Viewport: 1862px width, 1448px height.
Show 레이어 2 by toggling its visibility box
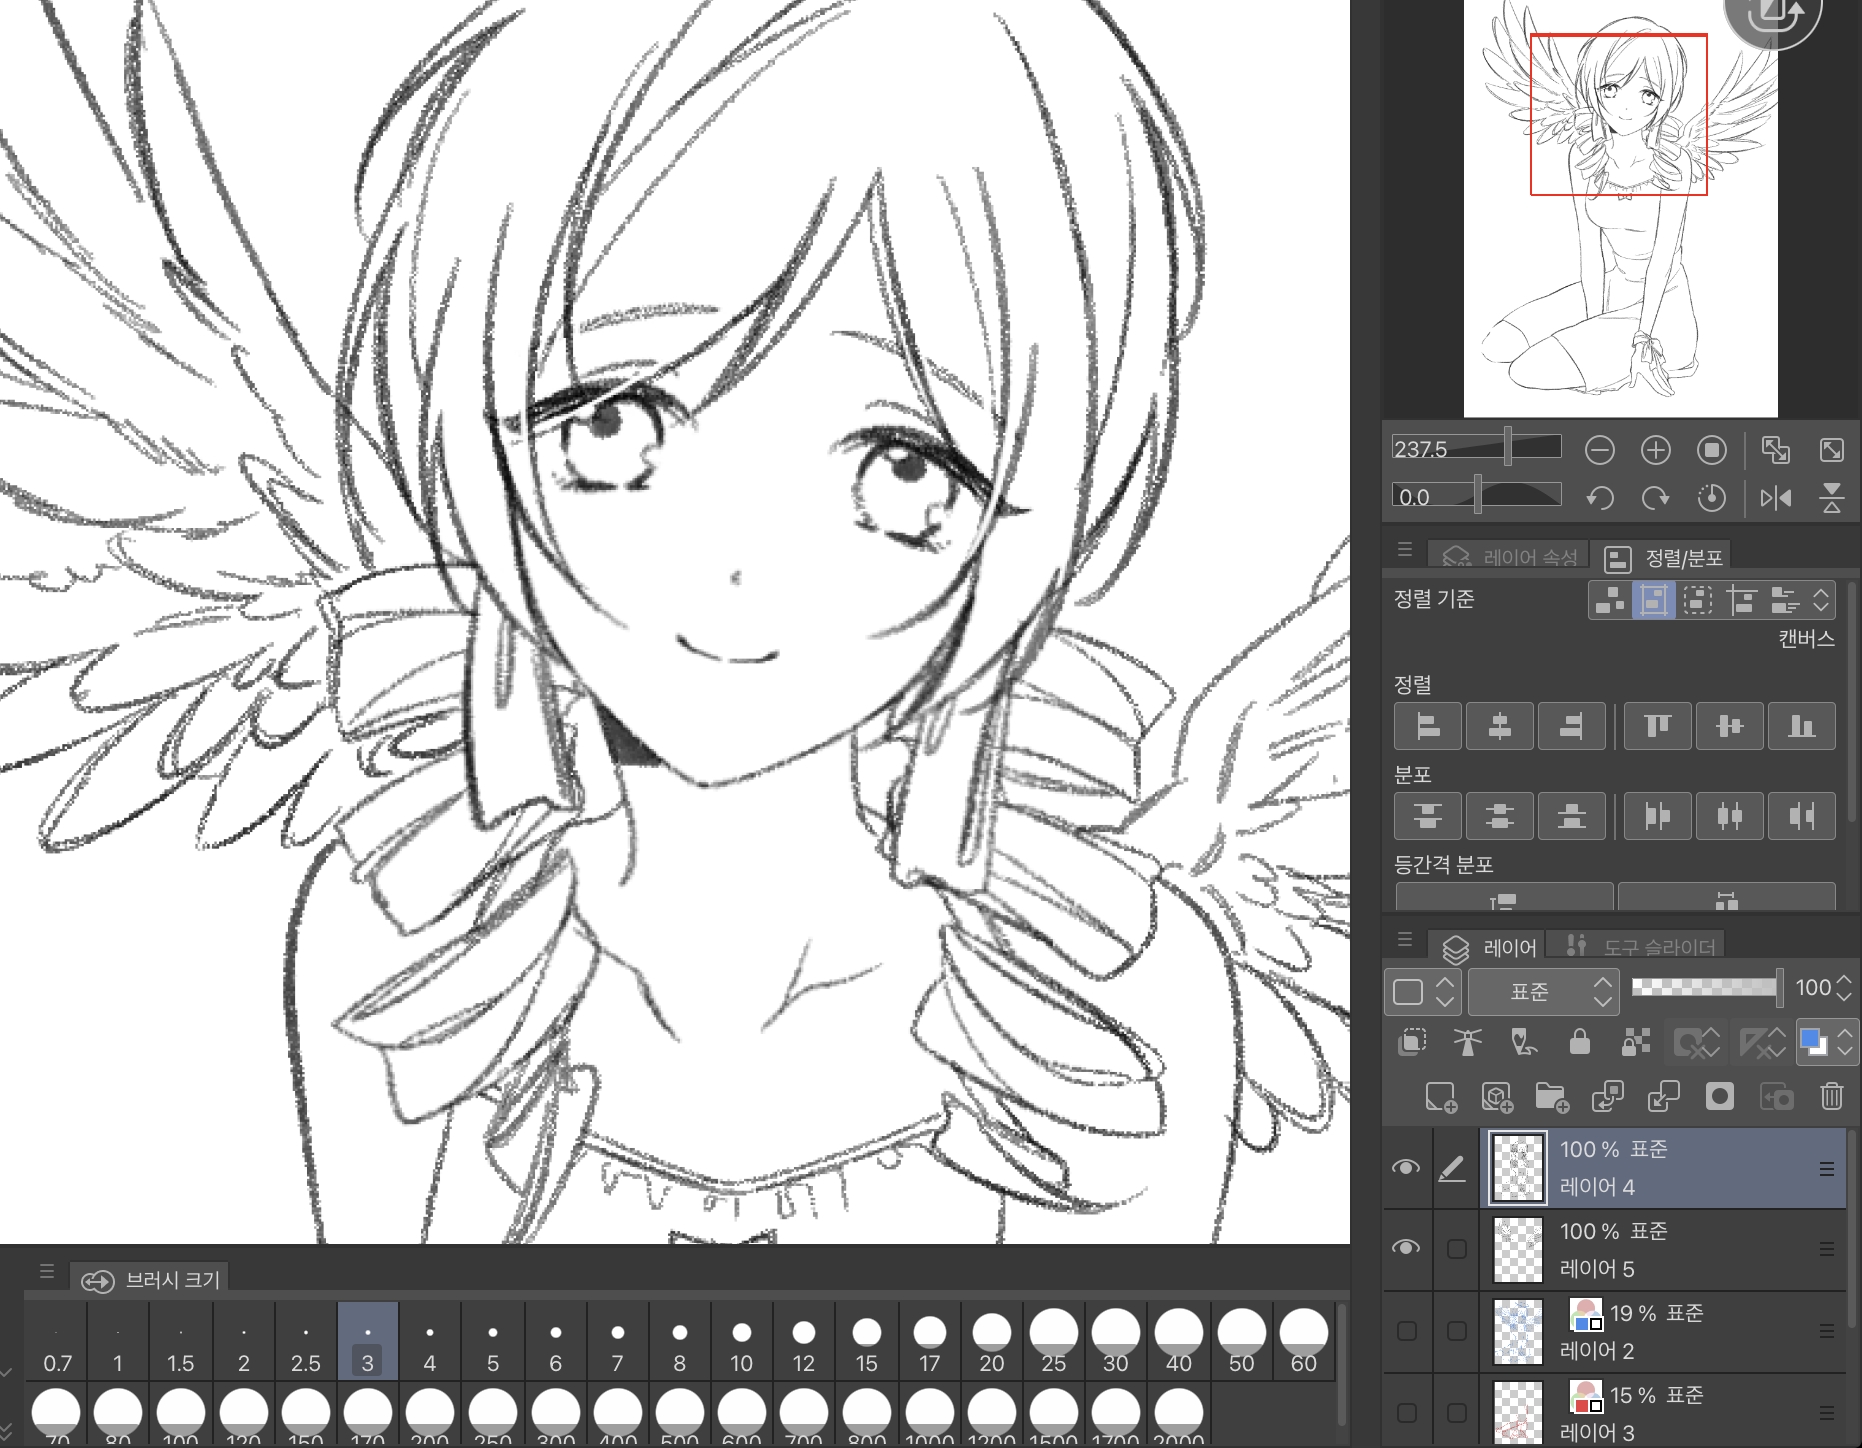coord(1406,1331)
